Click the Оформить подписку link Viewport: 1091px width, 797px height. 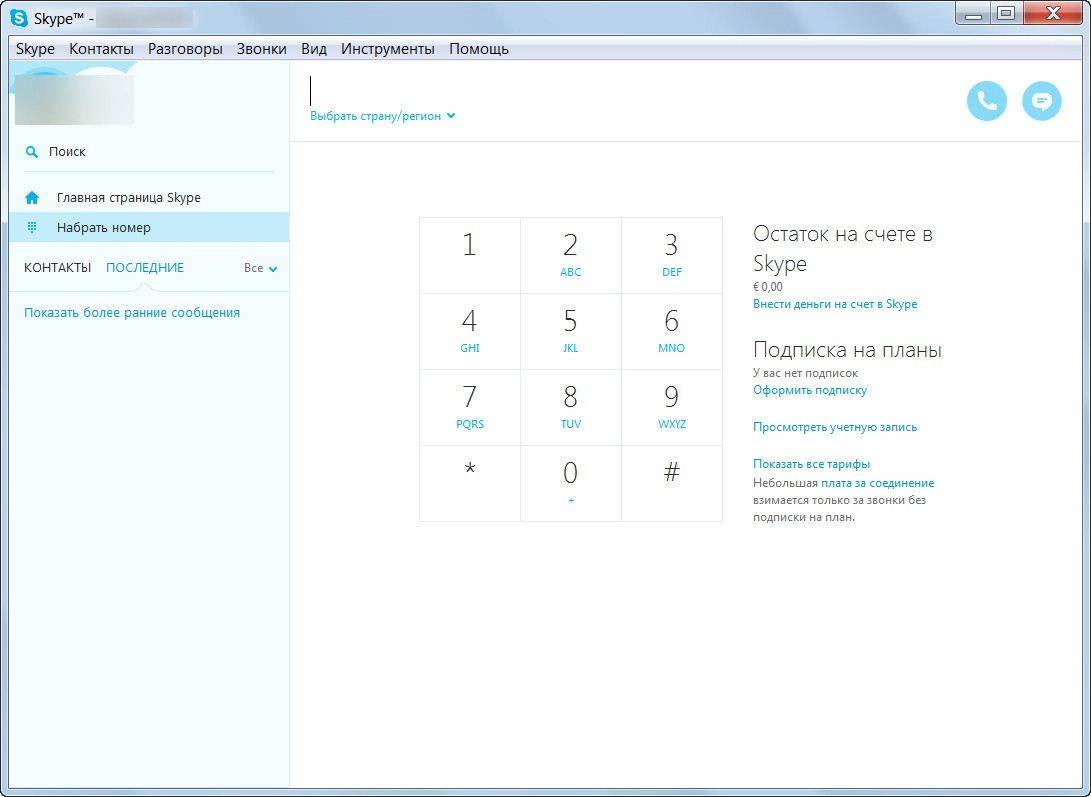(x=810, y=390)
